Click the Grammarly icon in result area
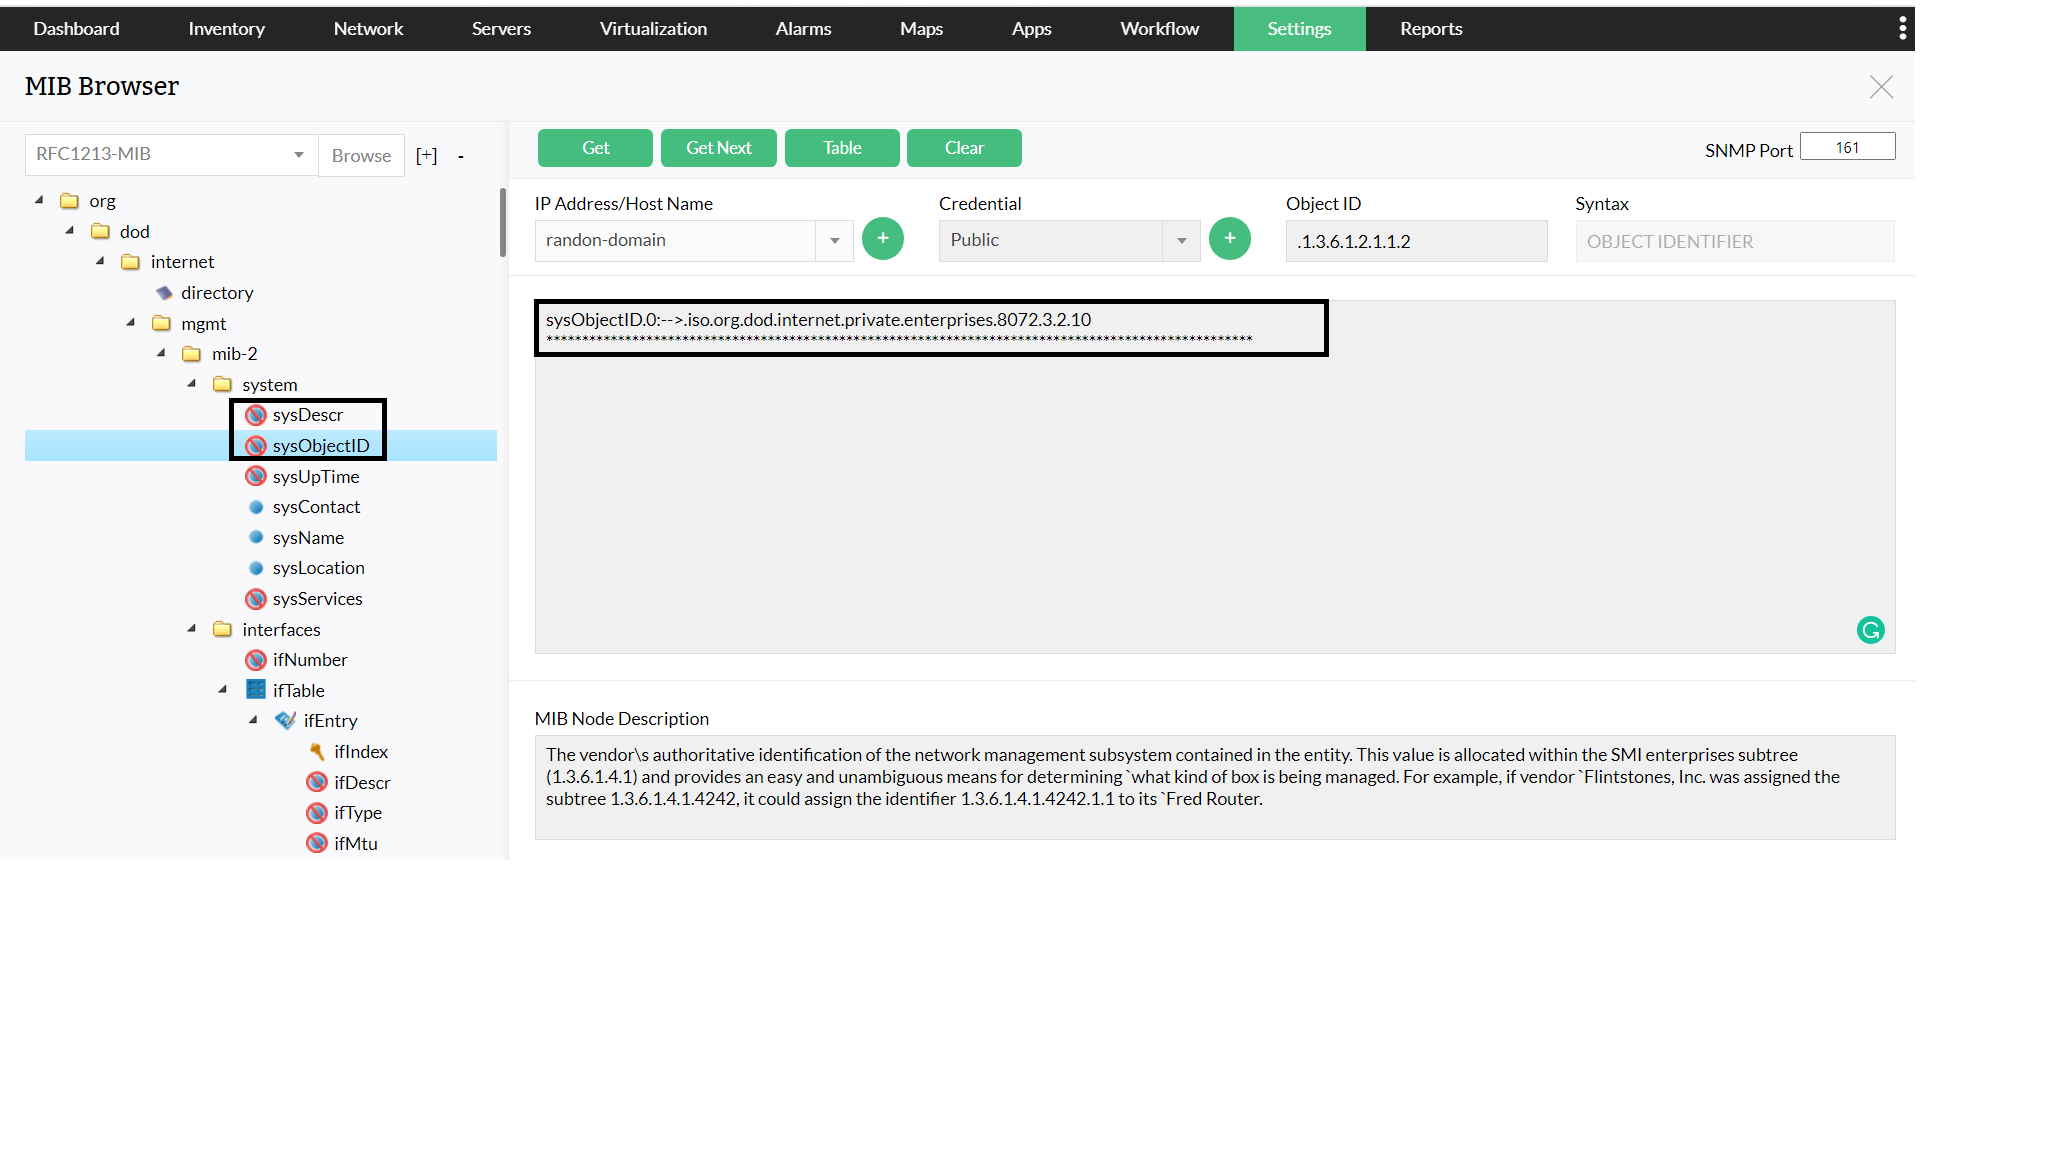 (1870, 630)
